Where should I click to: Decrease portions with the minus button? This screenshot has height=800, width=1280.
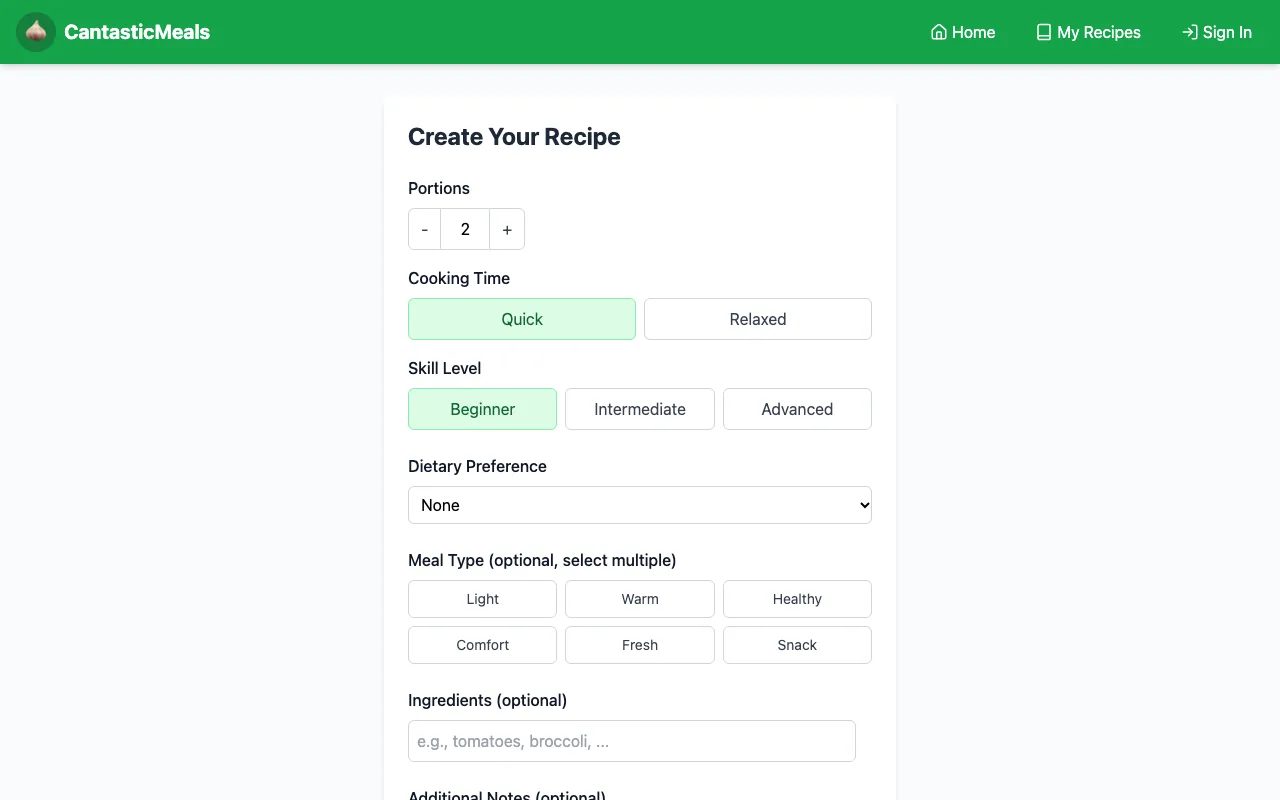click(x=425, y=229)
